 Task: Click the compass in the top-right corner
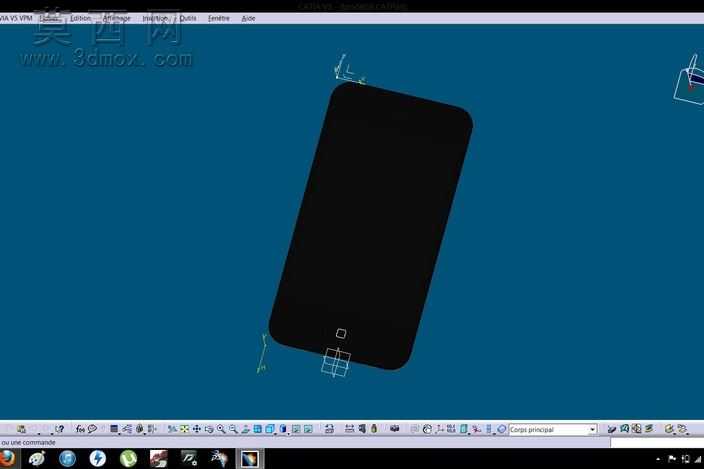(689, 80)
